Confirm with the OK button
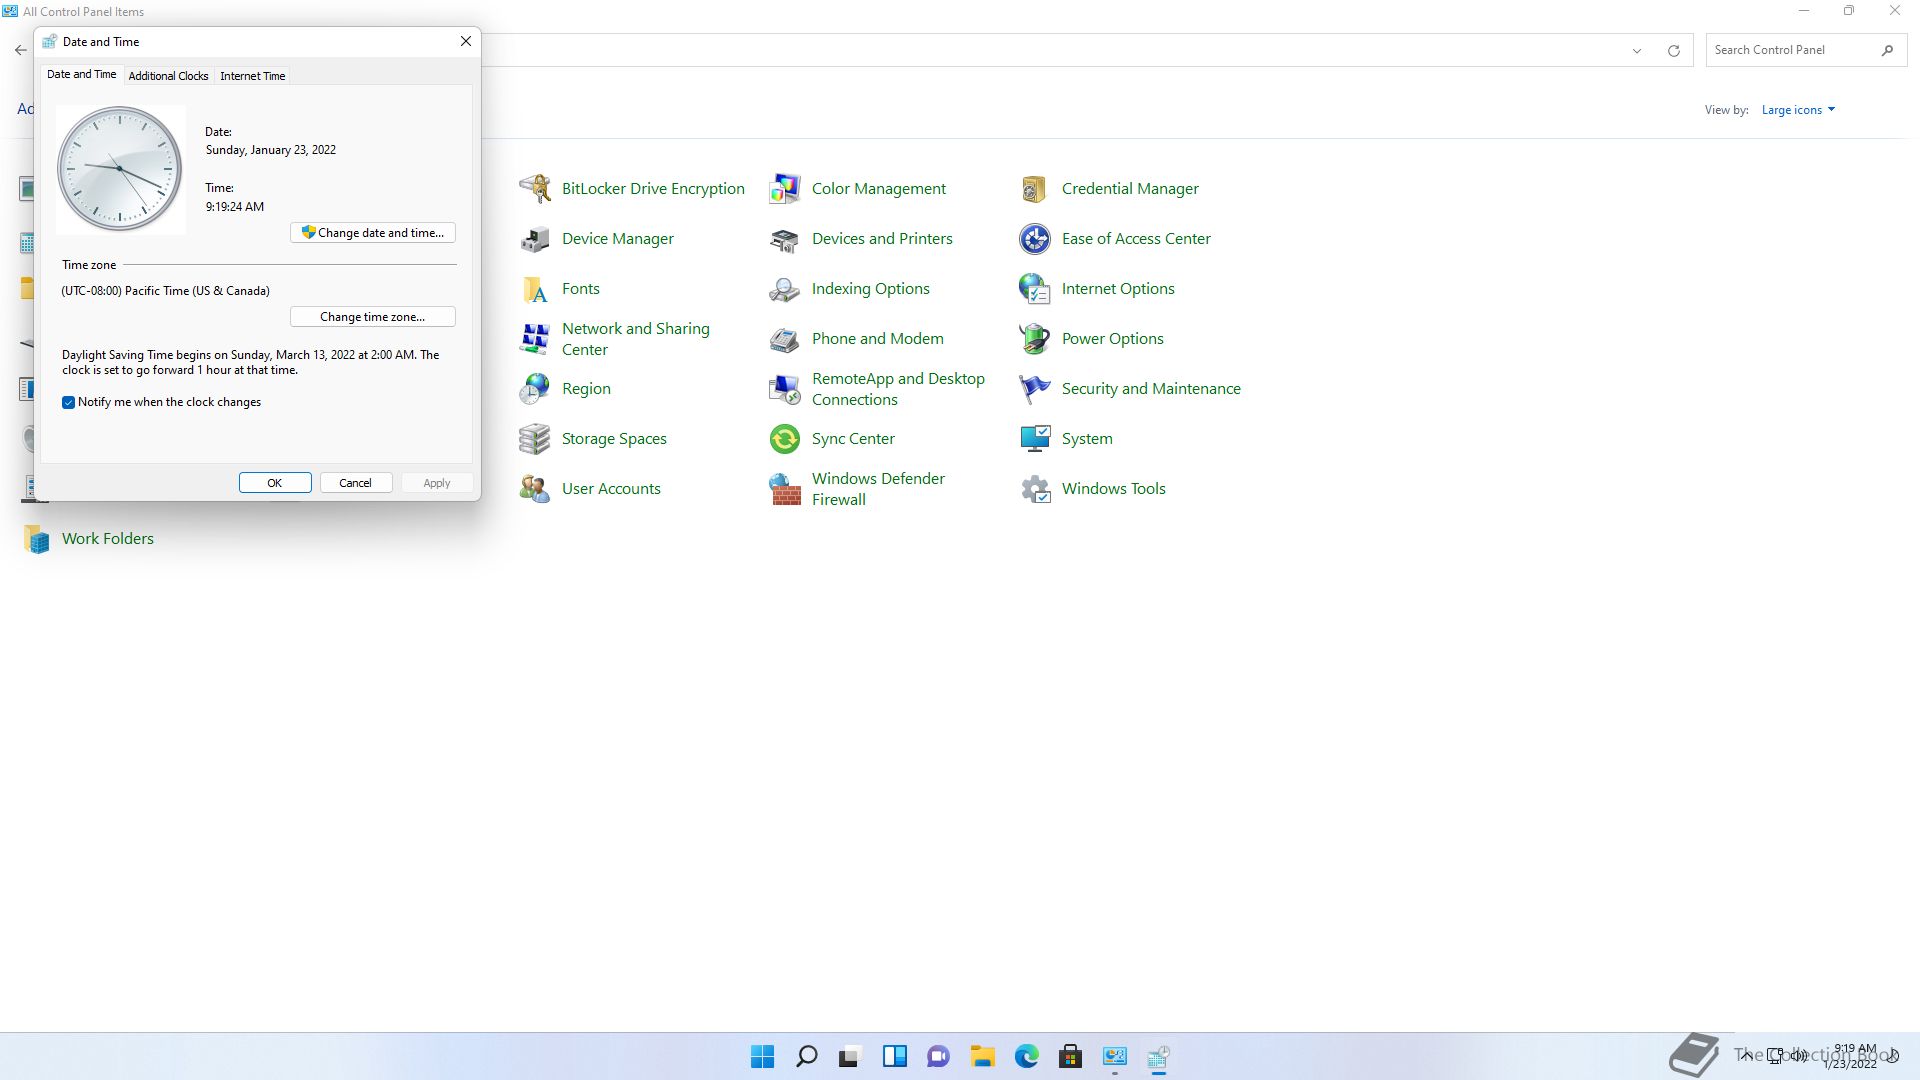Image resolution: width=1920 pixels, height=1080 pixels. point(275,482)
